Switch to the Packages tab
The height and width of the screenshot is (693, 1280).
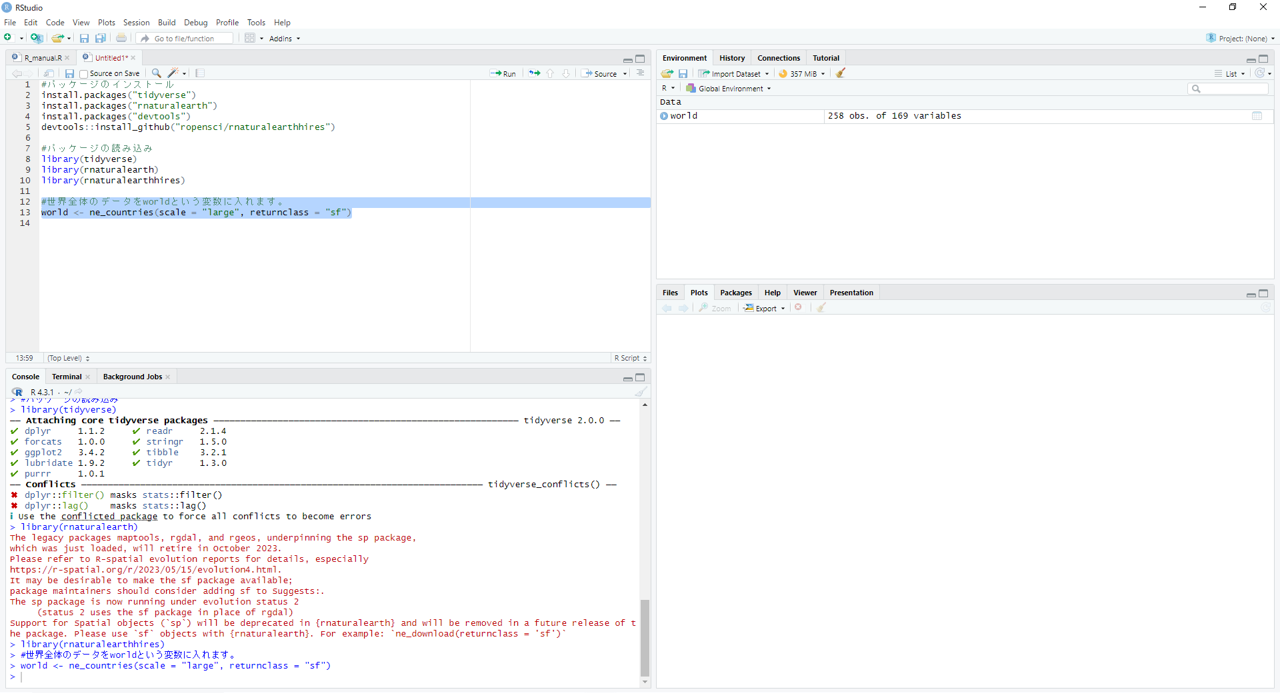[735, 293]
